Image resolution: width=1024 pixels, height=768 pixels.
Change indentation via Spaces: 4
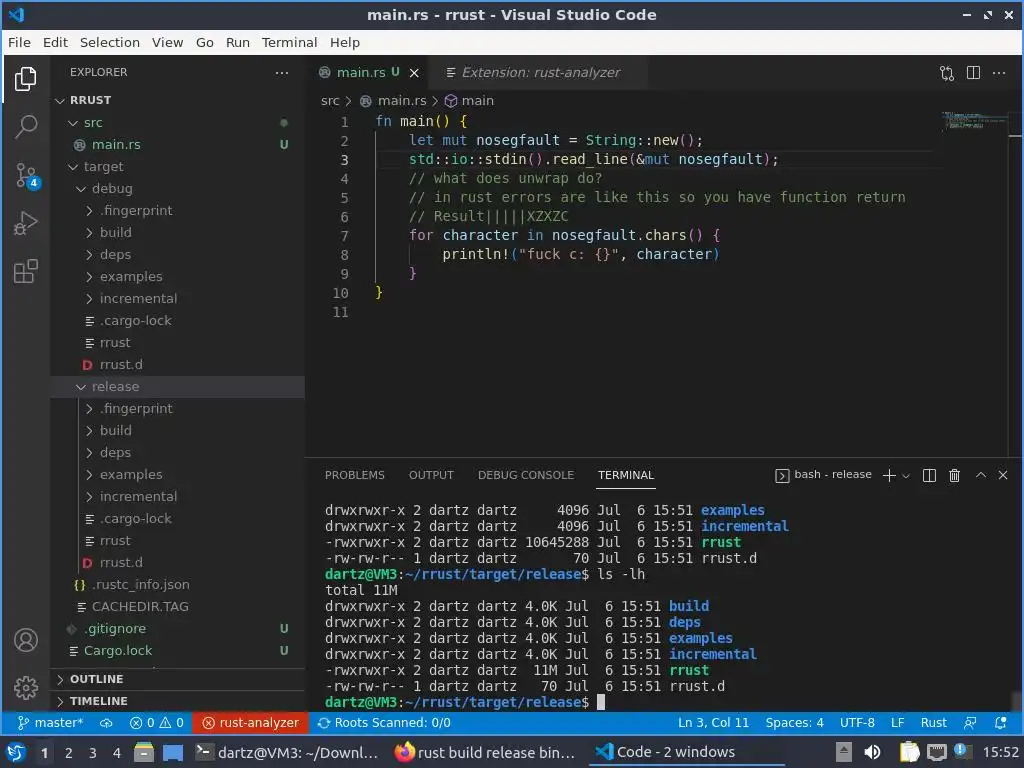tap(794, 722)
